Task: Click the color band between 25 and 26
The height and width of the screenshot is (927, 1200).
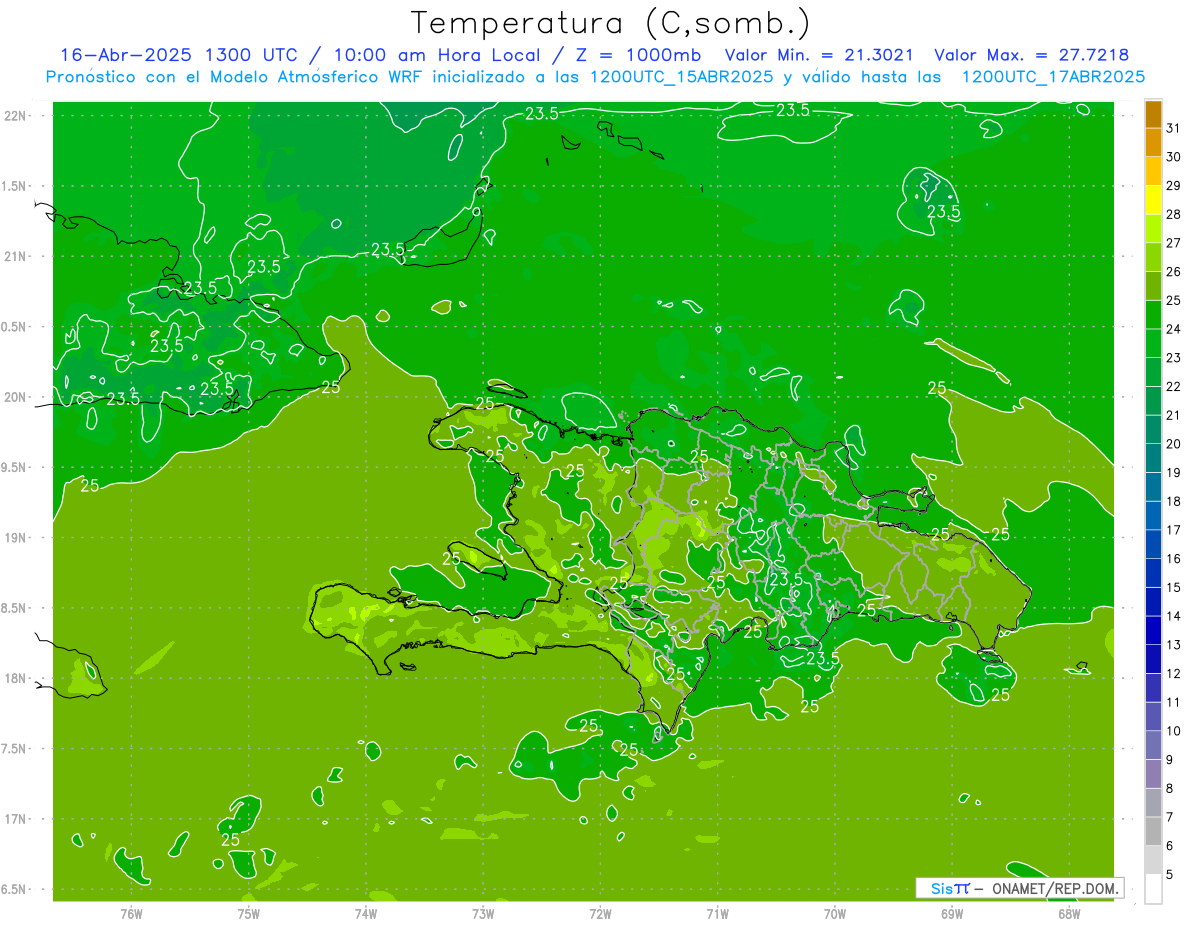Action: (x=1153, y=286)
